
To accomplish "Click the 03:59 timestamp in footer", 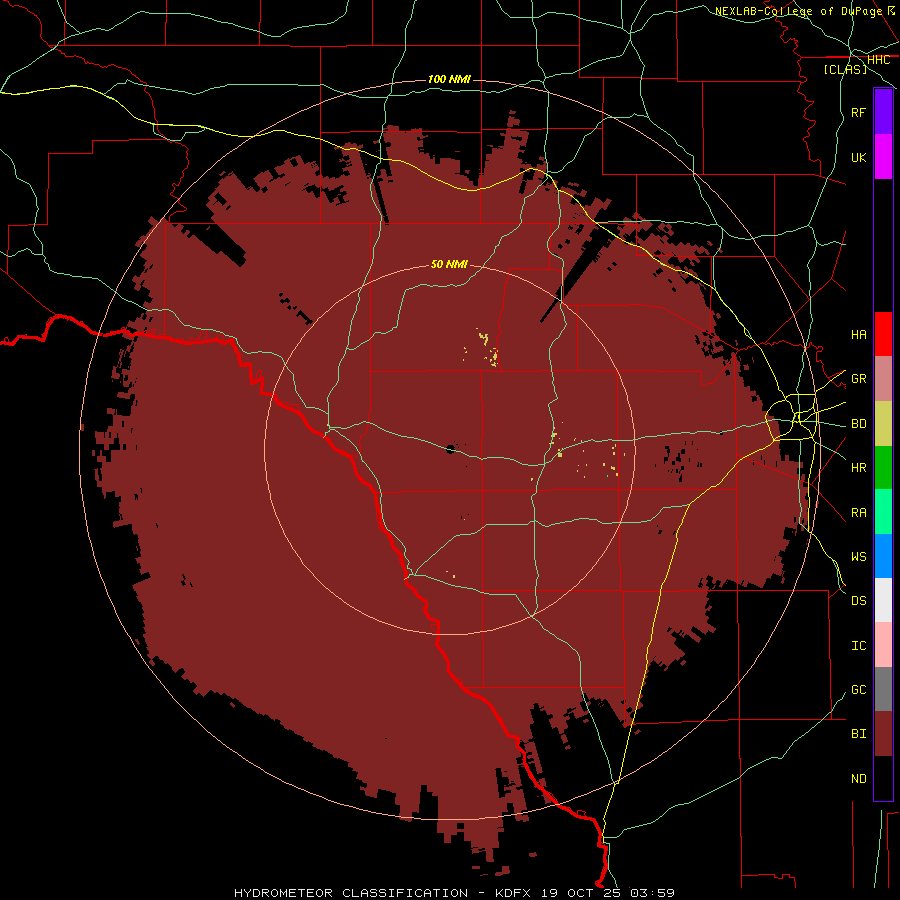I will coord(652,893).
